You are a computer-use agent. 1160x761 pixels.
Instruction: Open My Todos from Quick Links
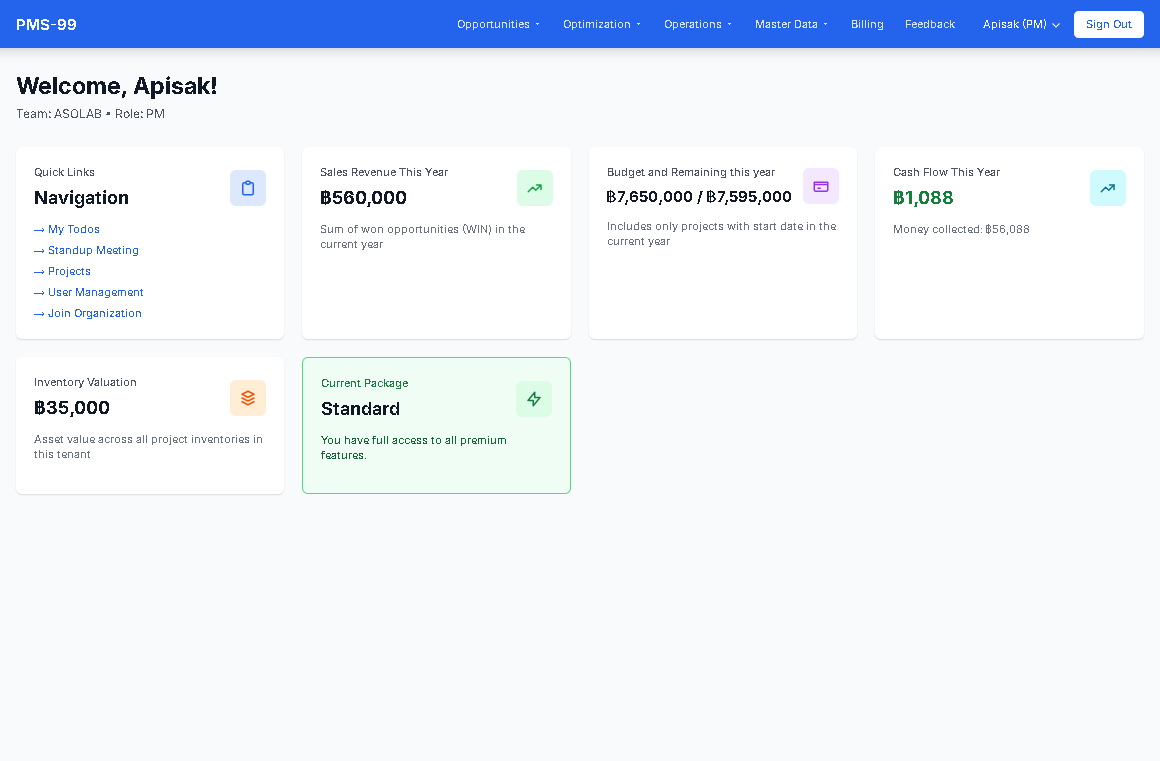66,229
